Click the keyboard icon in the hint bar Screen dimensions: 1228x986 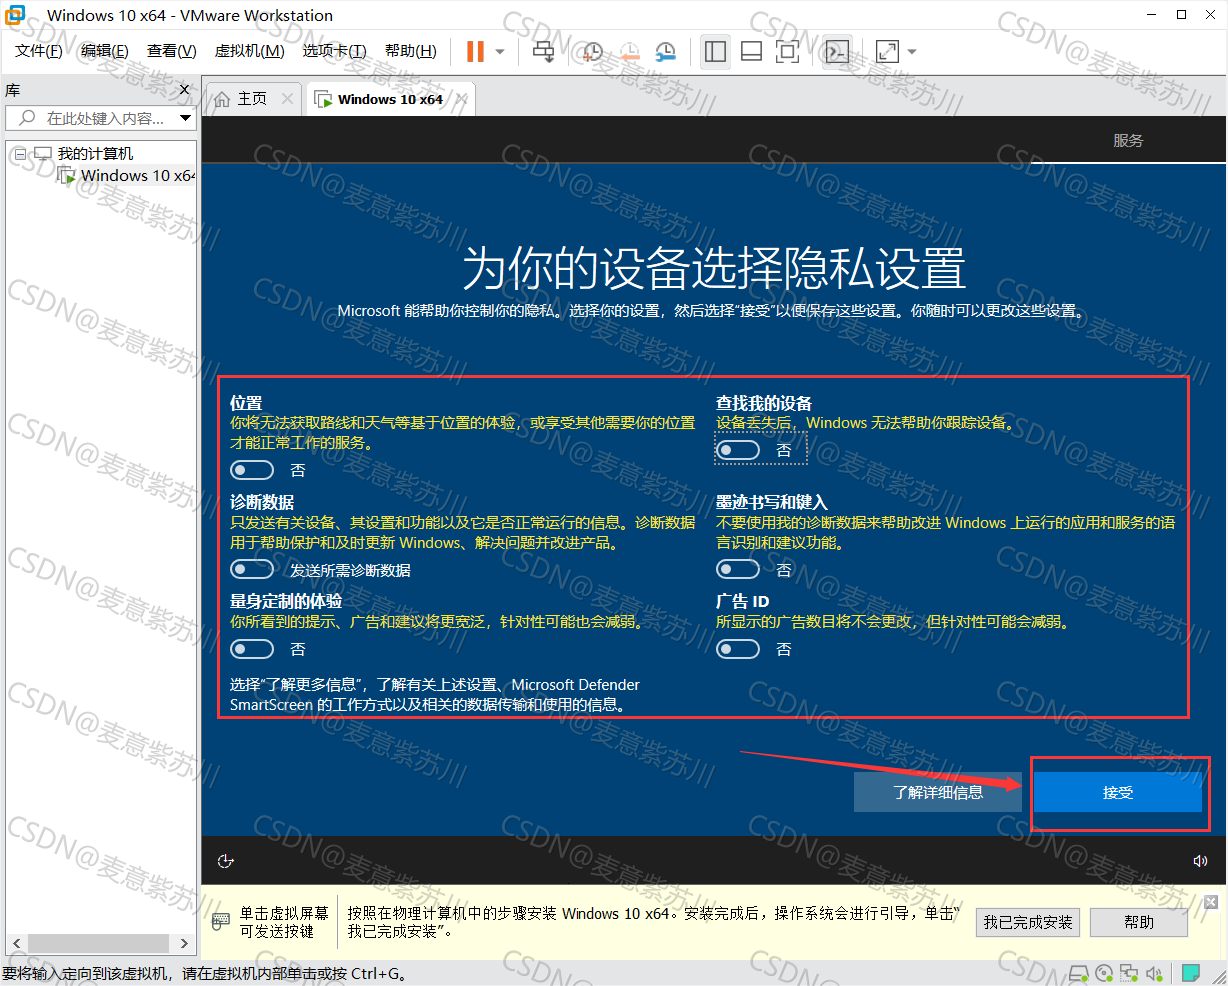tap(221, 922)
